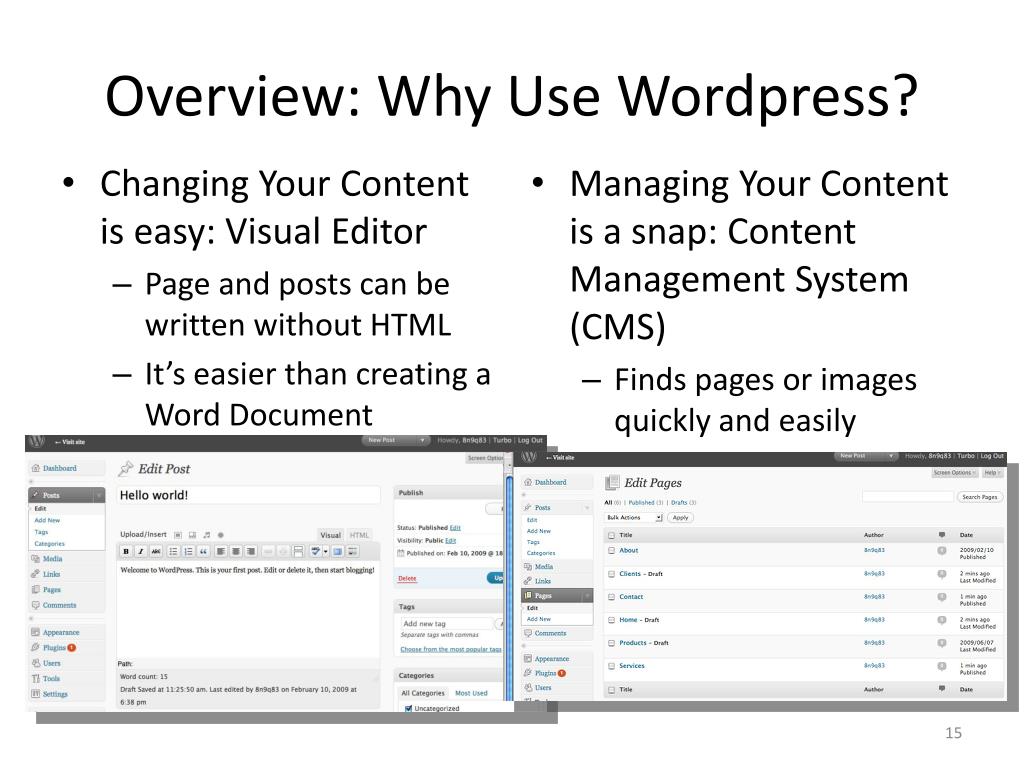Check the Home draft page checkbox
The image size is (1024, 768).
tap(612, 620)
